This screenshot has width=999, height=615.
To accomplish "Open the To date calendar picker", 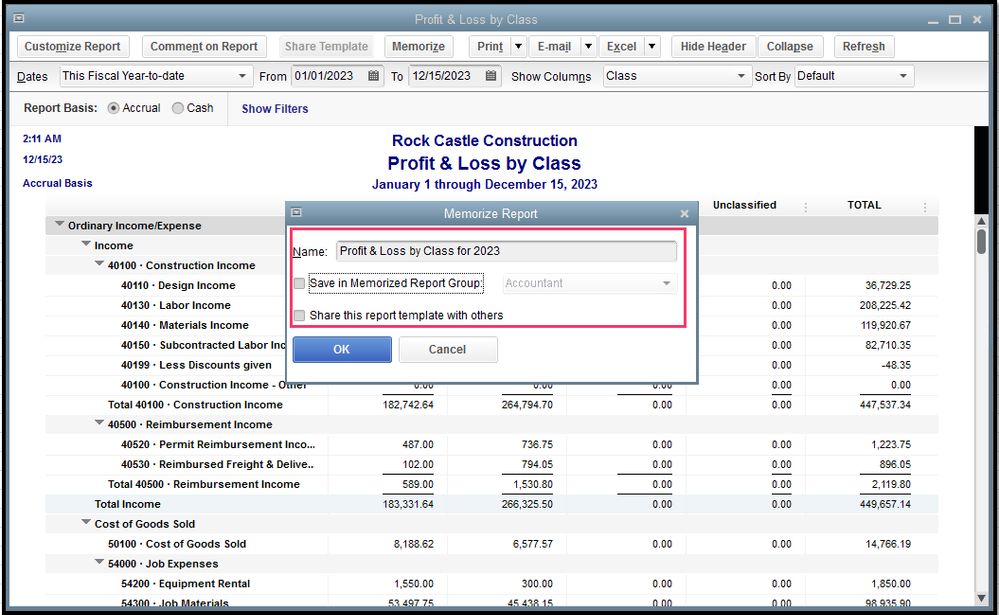I will 491,76.
